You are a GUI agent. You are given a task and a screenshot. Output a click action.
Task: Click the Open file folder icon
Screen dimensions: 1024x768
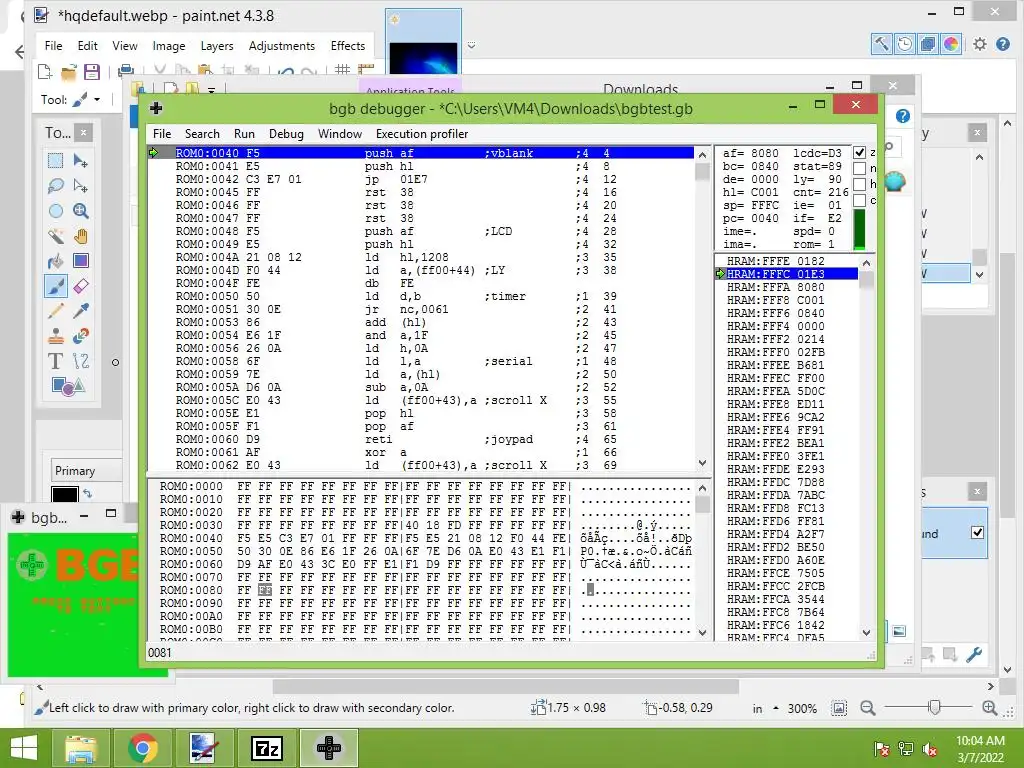click(69, 71)
